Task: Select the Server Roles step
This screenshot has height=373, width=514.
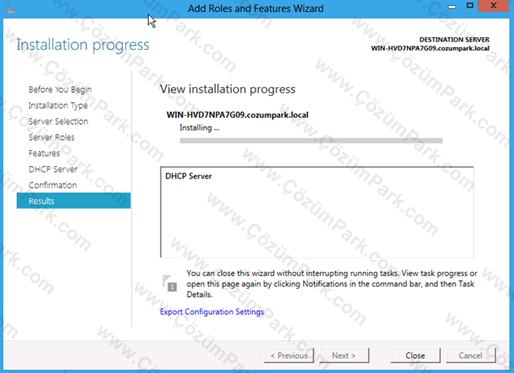Action: 51,137
